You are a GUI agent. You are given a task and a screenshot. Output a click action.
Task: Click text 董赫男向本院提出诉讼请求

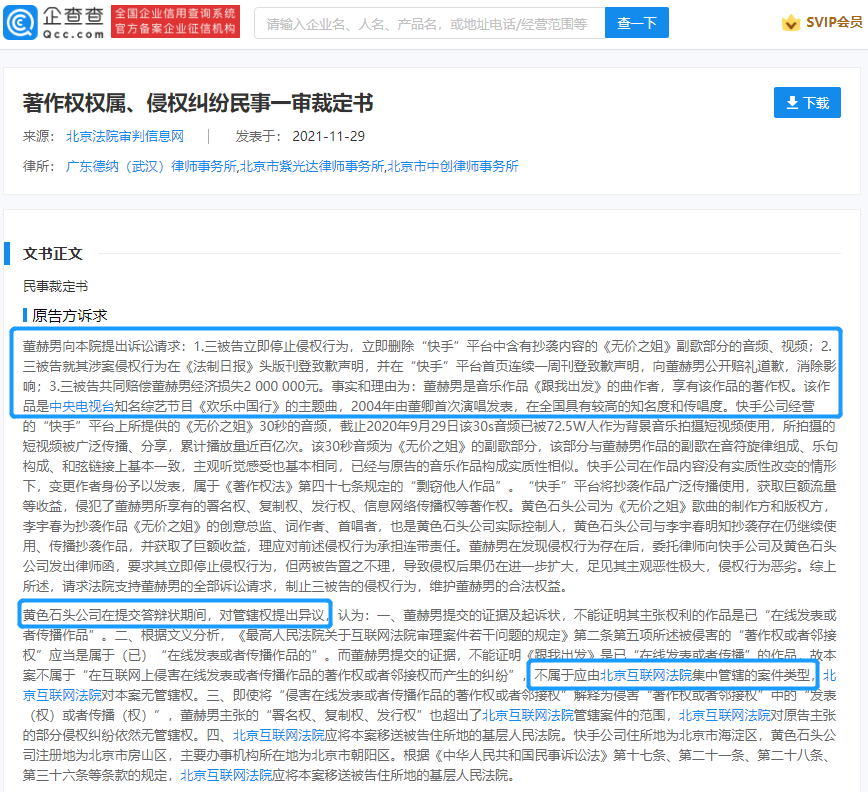[x=102, y=346]
